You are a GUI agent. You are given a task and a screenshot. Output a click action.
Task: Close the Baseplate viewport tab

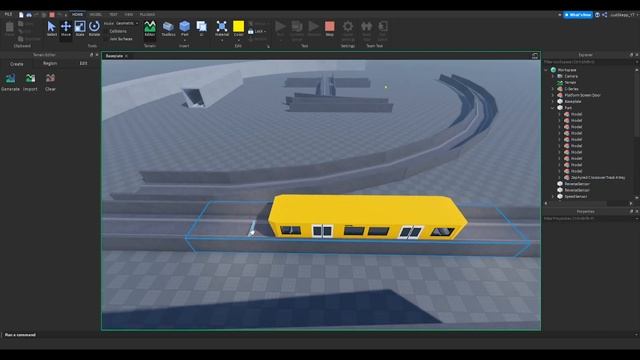(x=126, y=56)
